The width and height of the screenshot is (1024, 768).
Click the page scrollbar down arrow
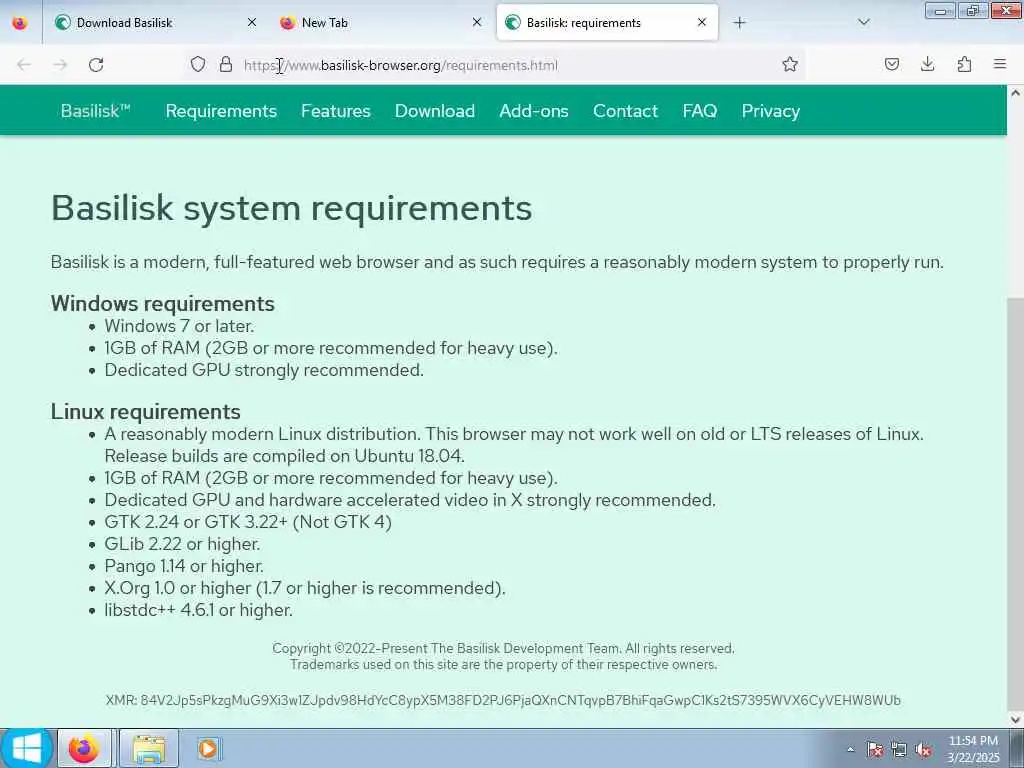click(x=1016, y=720)
